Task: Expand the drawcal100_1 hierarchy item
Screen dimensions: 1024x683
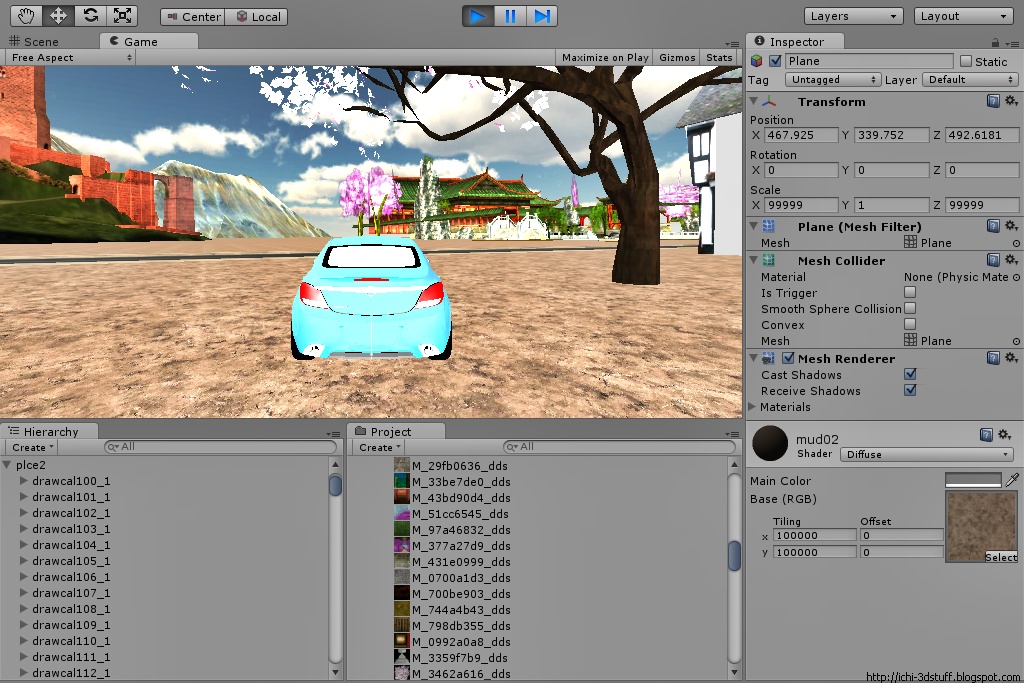Action: [21, 479]
